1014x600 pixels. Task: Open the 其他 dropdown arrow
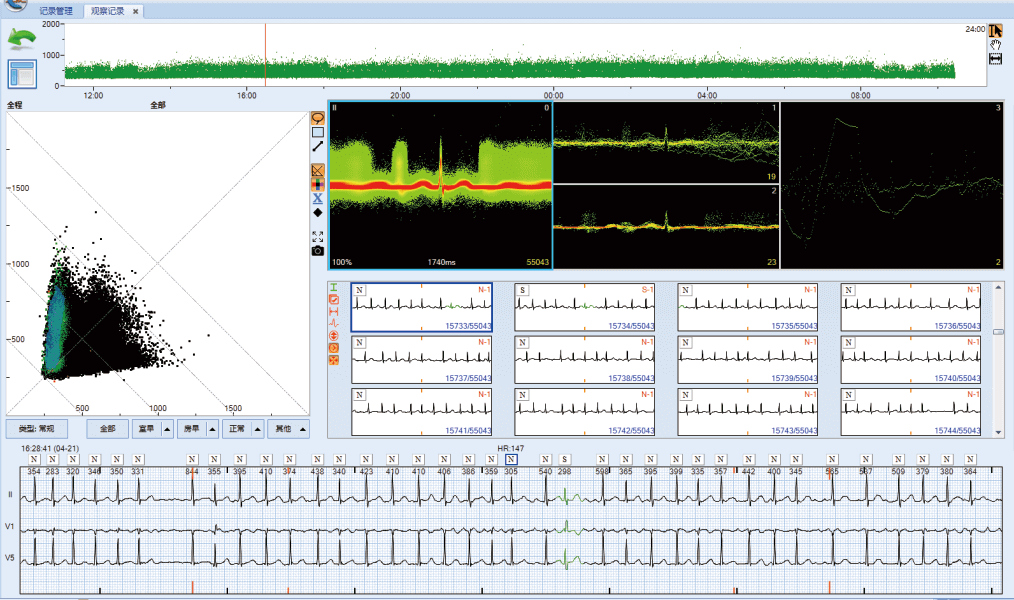coord(302,429)
